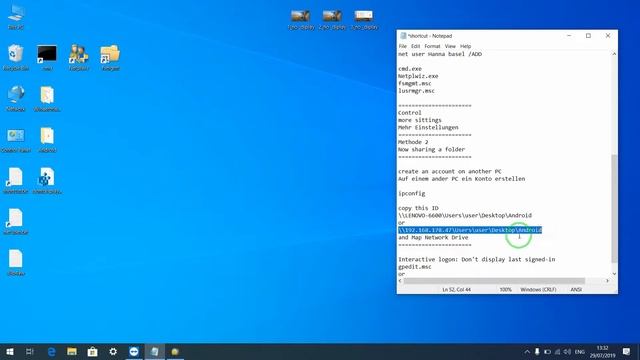Image resolution: width=640 pixels, height=360 pixels.
Task: Switch the ENG input language indicator
Action: tap(580, 352)
